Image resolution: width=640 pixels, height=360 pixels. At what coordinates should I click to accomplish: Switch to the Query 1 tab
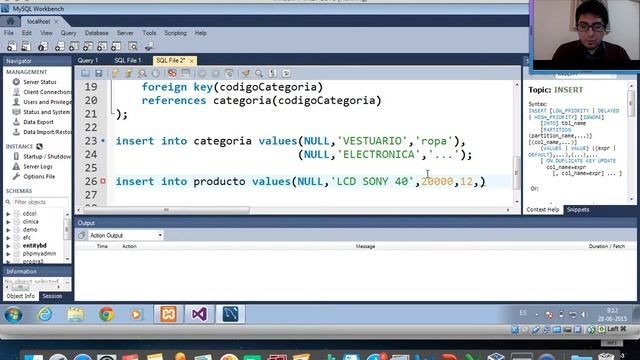(x=88, y=60)
